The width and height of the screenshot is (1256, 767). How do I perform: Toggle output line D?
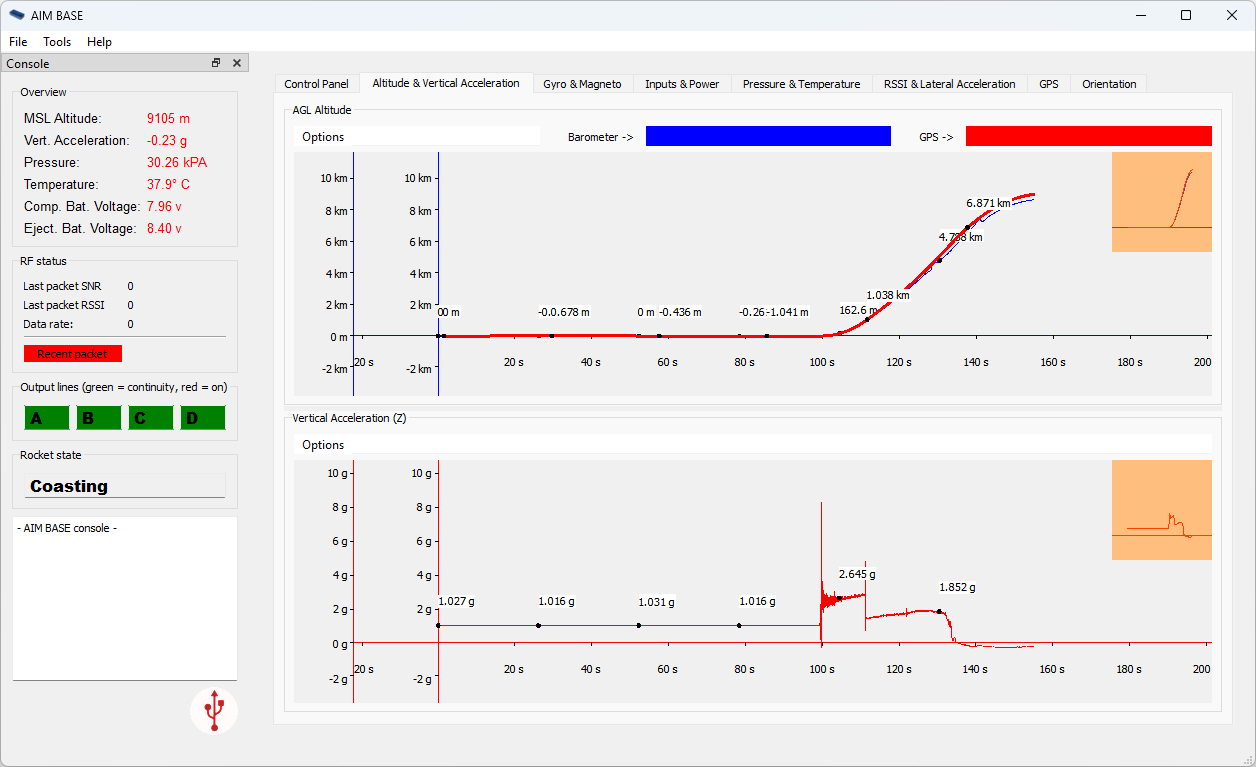(x=203, y=418)
